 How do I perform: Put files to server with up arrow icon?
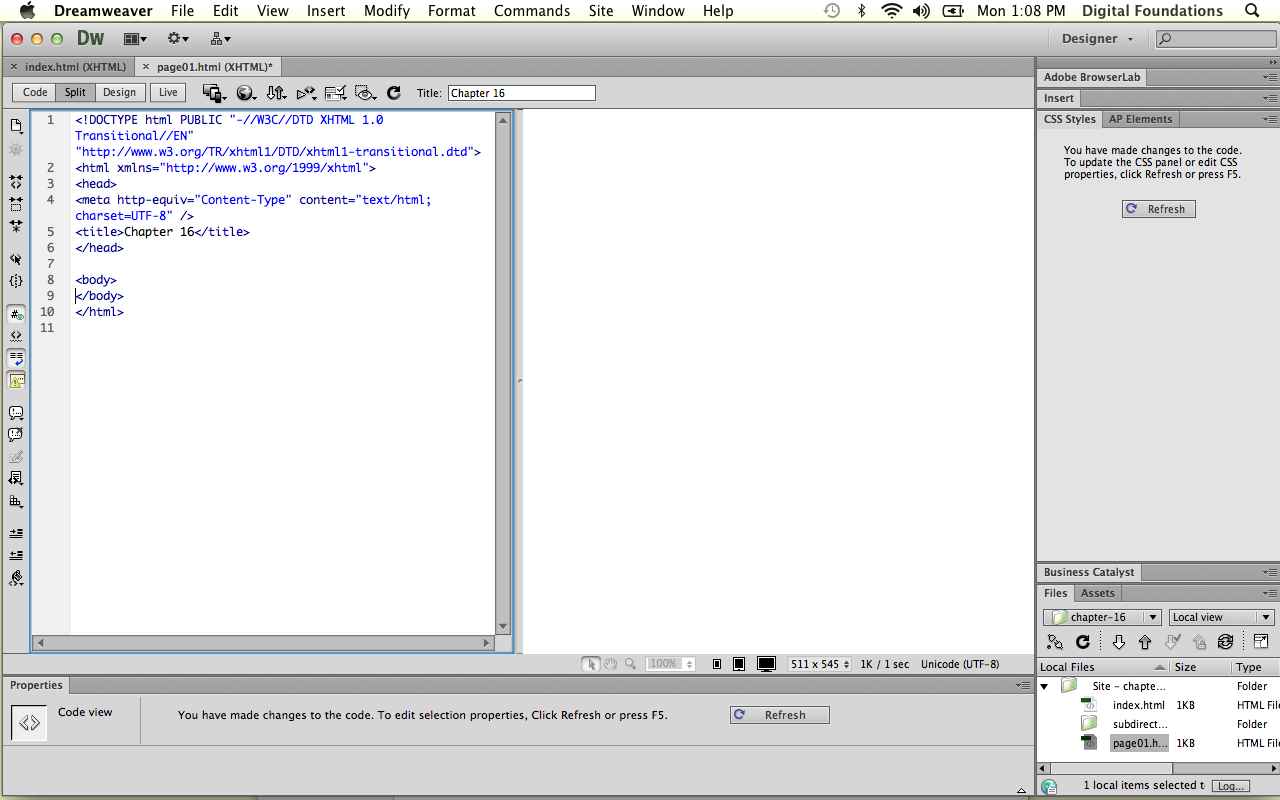(x=1145, y=641)
